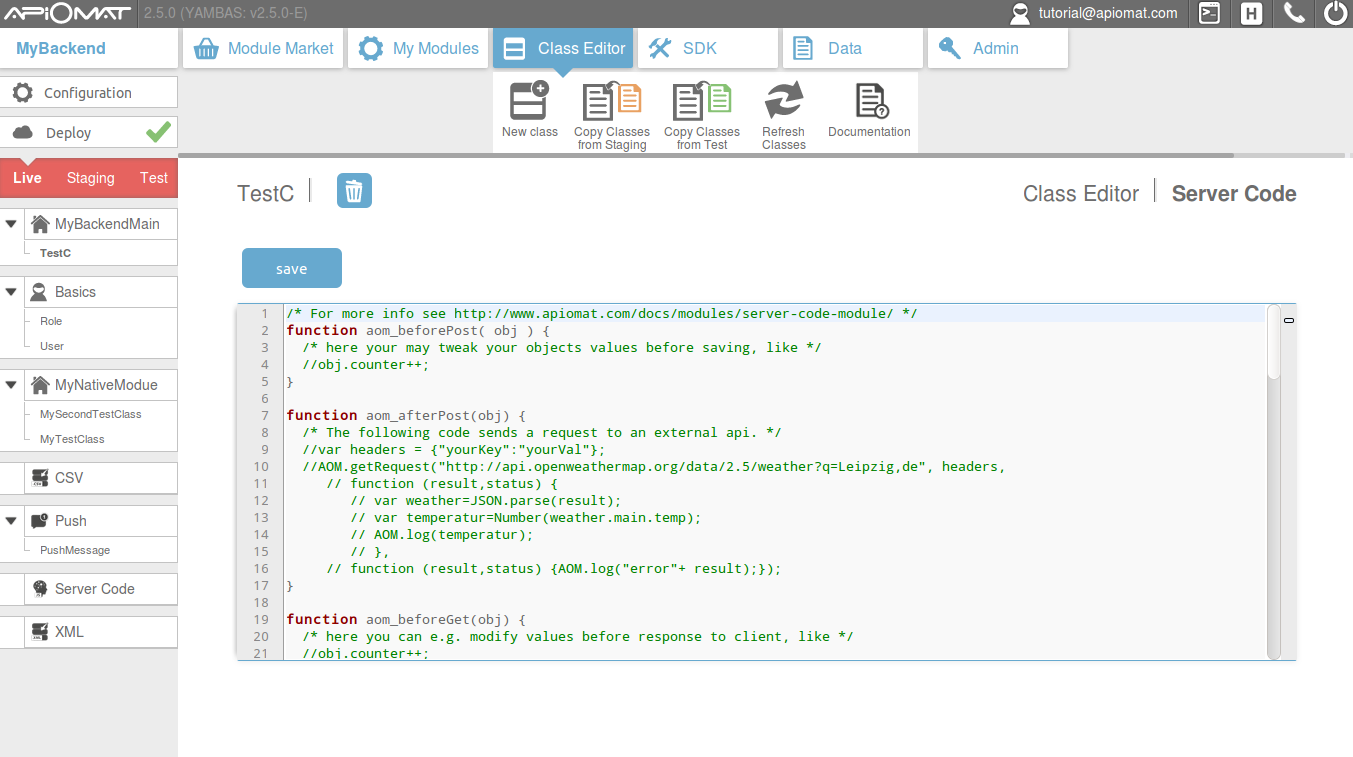Screen dimensions: 1353x757
Task: Click the user avatar icon beside the email
Action: coord(1019,14)
